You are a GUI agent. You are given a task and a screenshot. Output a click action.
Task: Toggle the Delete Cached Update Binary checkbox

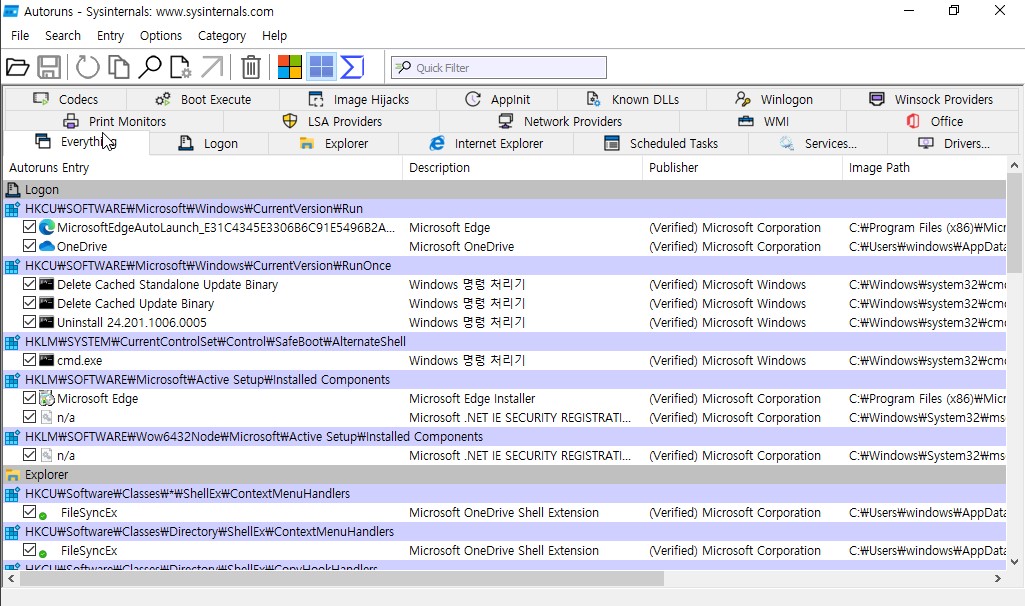point(29,303)
